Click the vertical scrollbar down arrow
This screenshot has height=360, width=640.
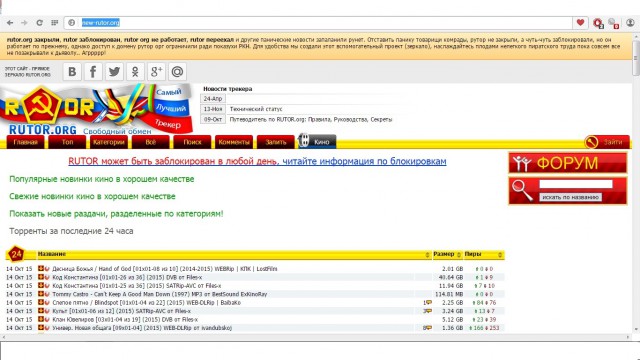point(636,329)
